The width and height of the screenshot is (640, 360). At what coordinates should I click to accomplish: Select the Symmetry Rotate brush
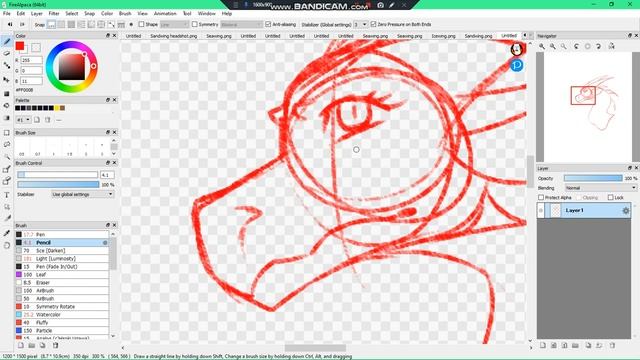click(62, 307)
